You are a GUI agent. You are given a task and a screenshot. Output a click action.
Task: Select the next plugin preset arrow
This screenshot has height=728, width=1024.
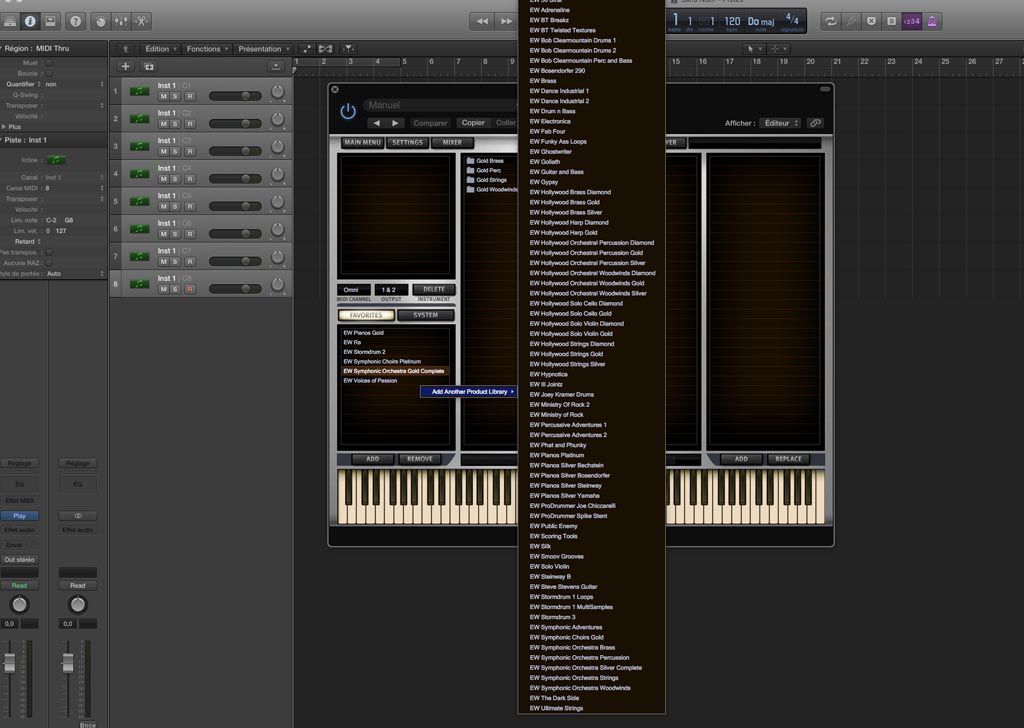click(395, 123)
